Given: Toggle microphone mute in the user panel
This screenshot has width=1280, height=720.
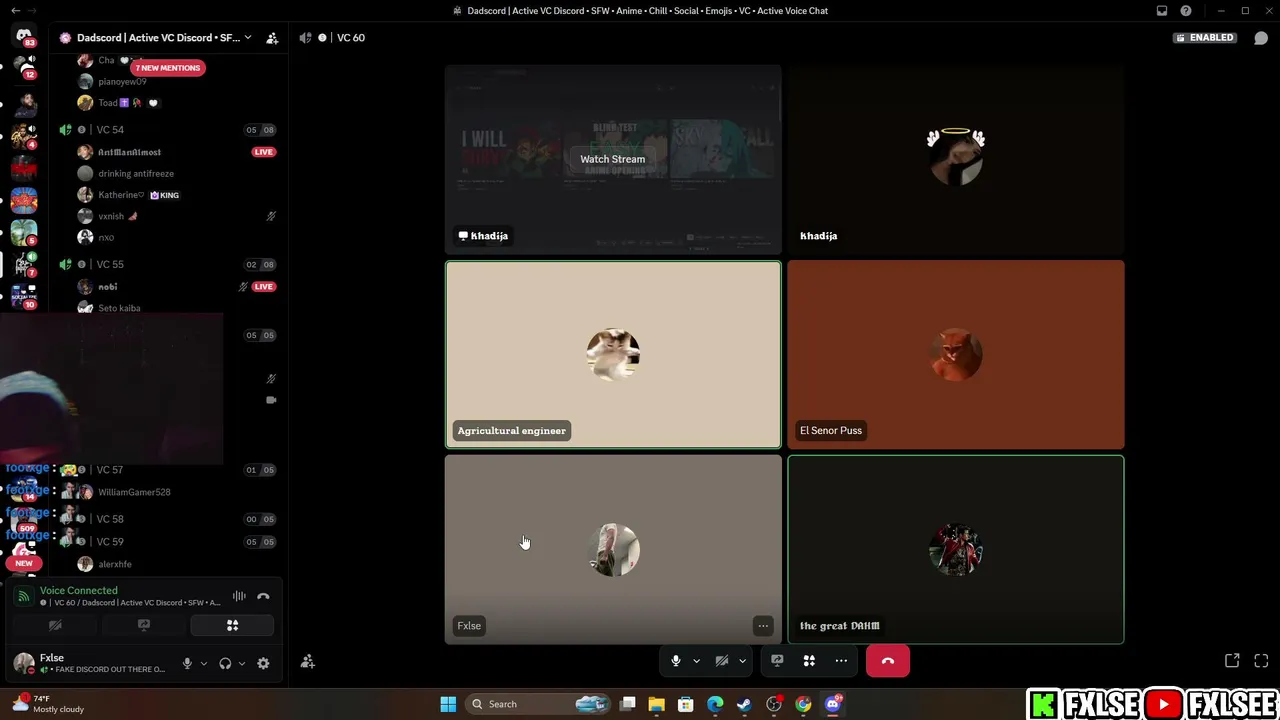Looking at the screenshot, I should [x=187, y=663].
